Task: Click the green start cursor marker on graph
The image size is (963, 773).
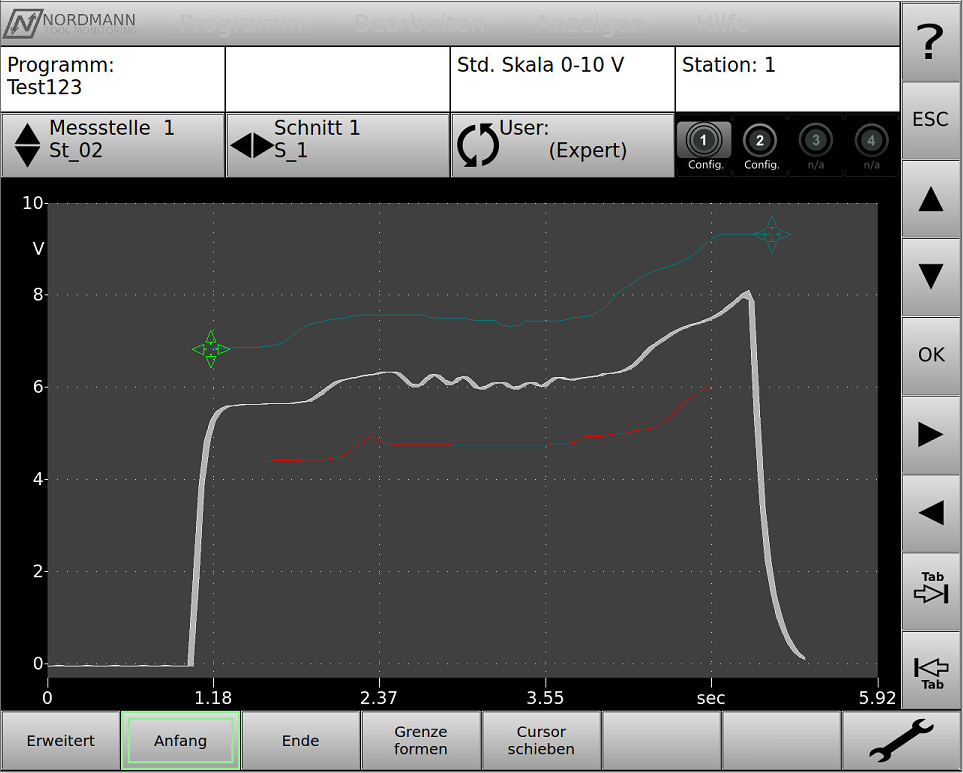Action: (x=211, y=349)
